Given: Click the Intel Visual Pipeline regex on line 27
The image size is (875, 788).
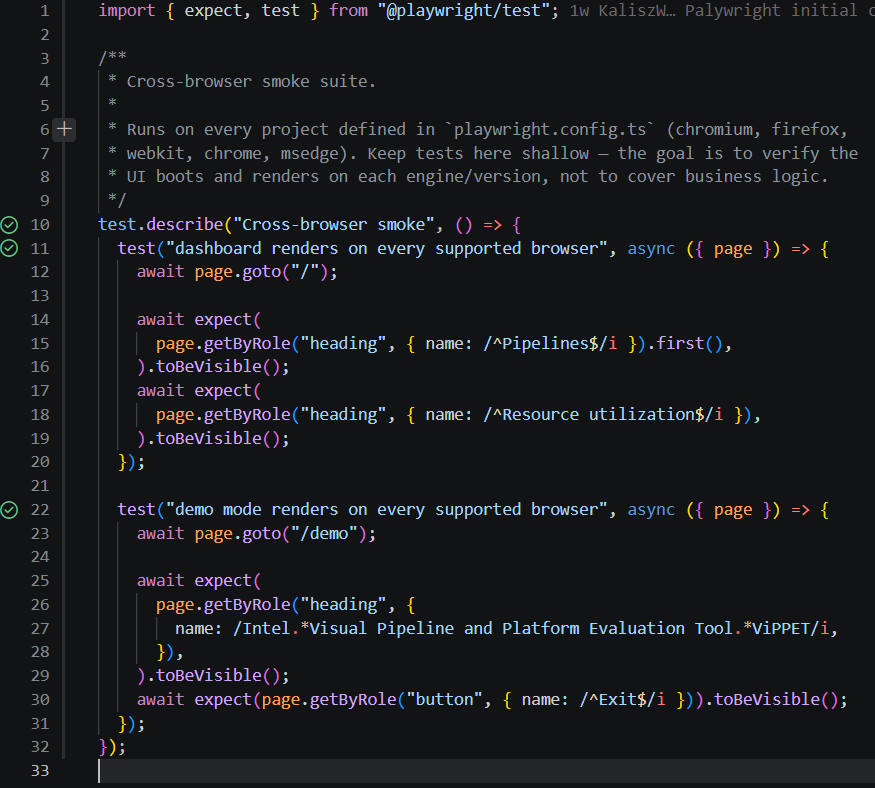Looking at the screenshot, I should 531,628.
